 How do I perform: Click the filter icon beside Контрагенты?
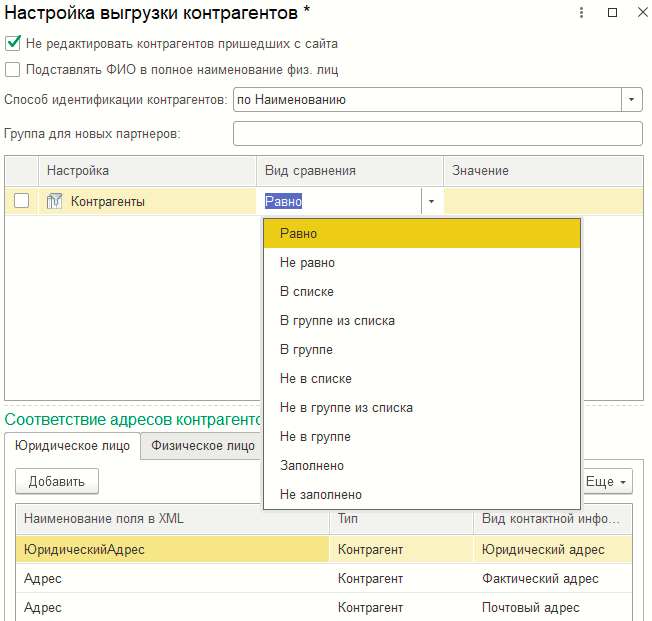coord(55,201)
